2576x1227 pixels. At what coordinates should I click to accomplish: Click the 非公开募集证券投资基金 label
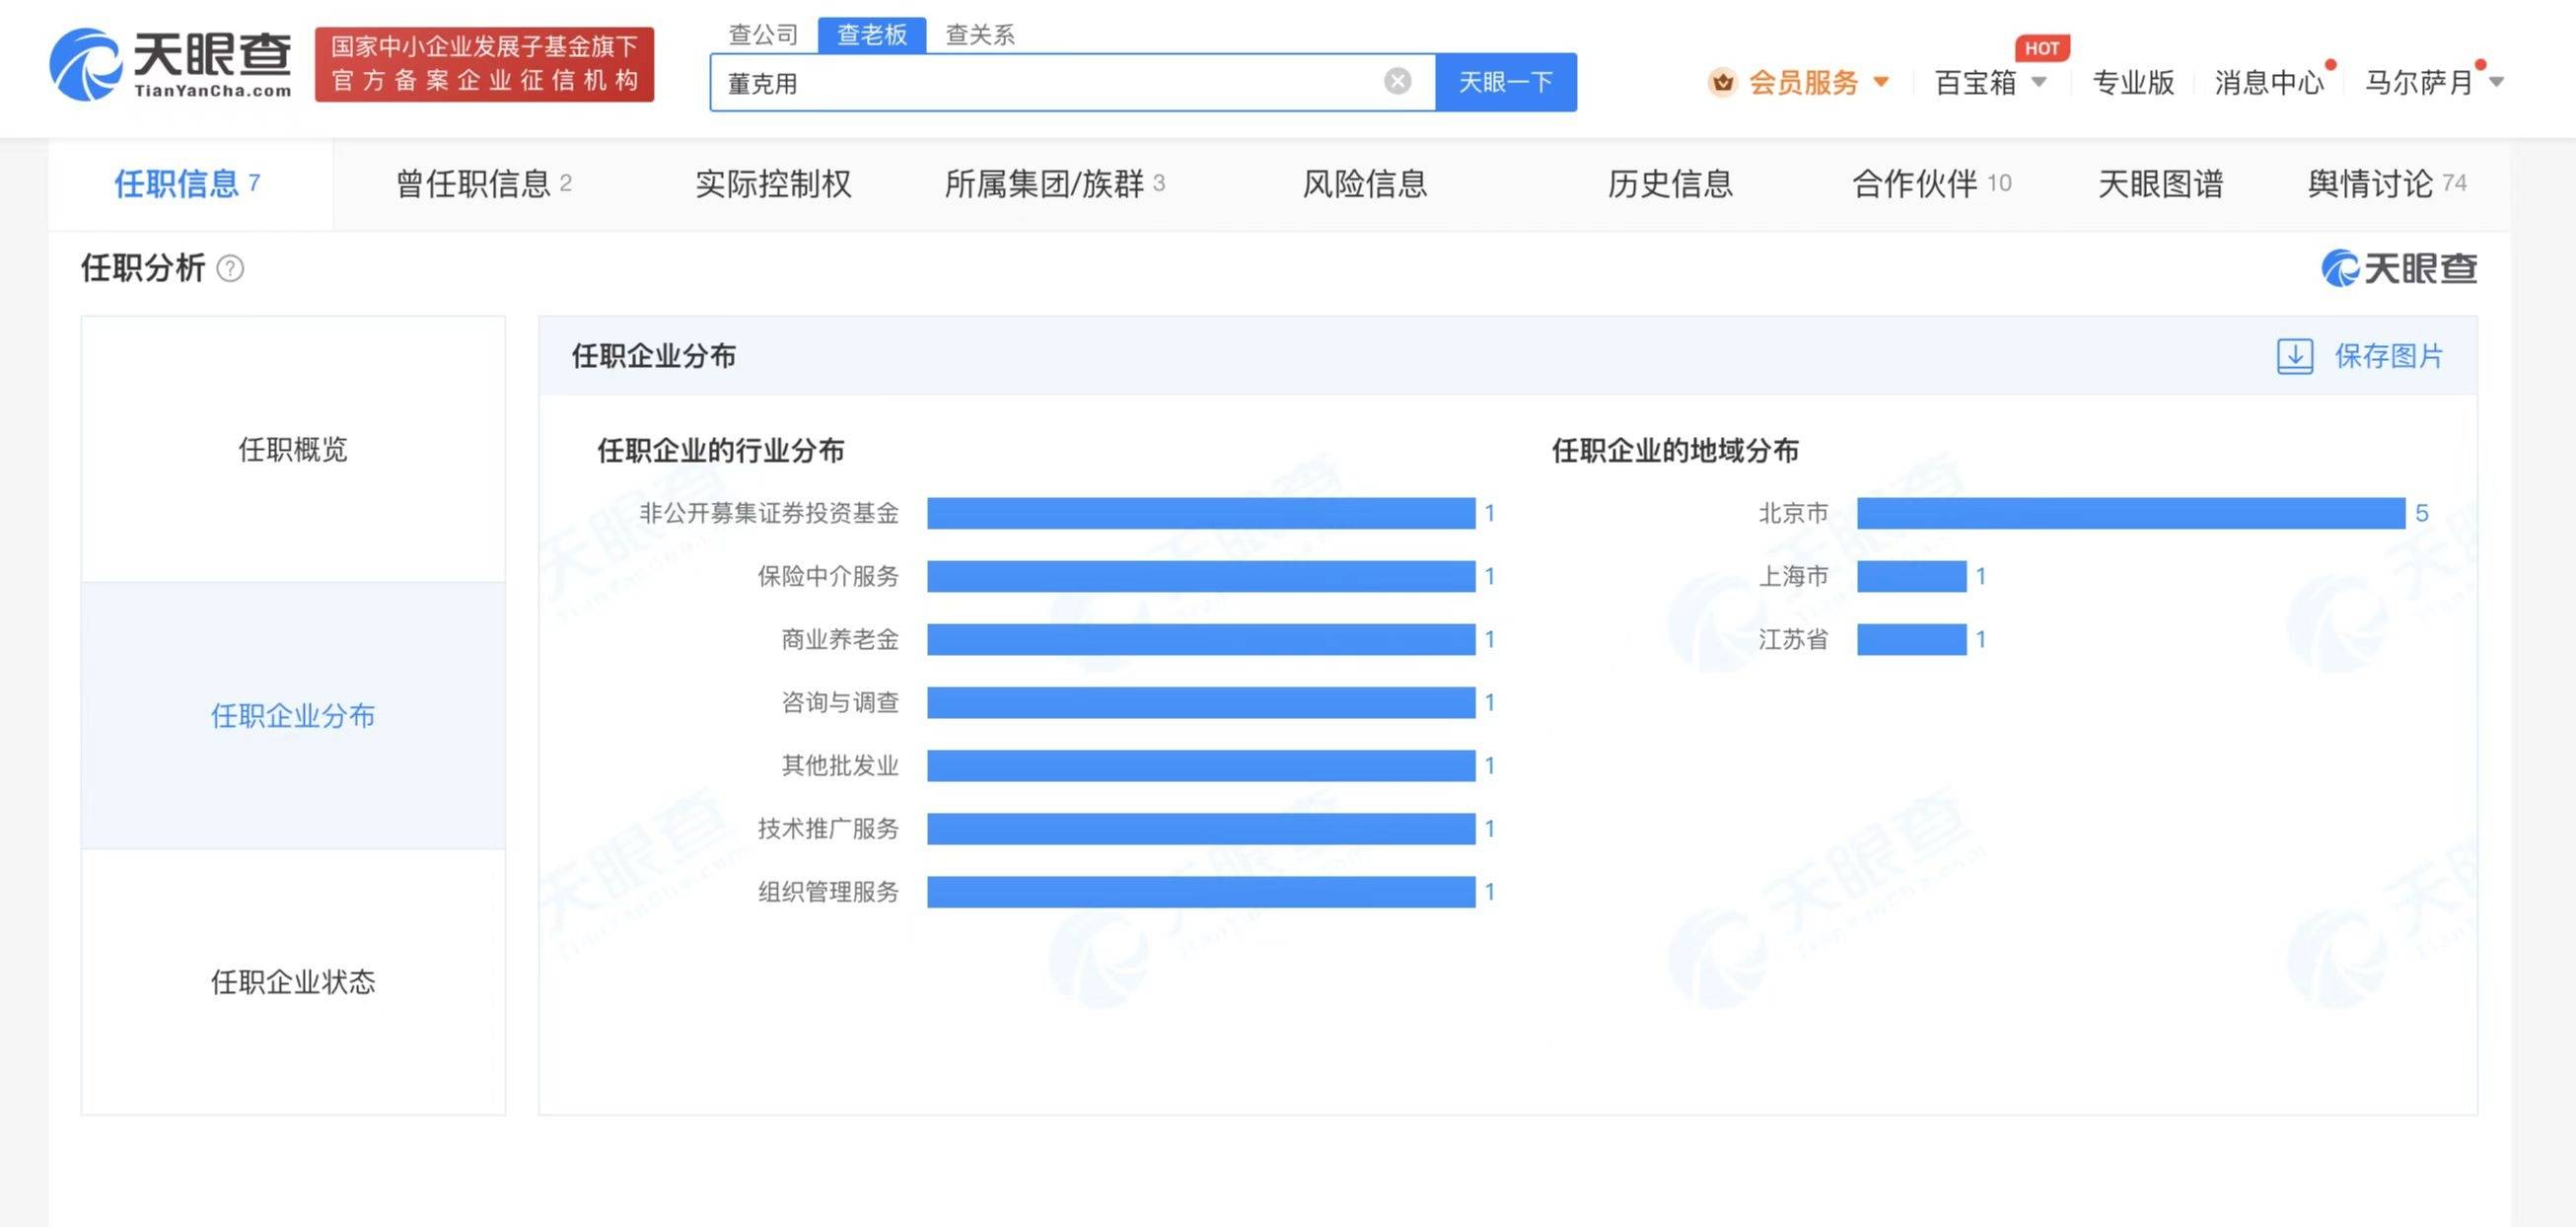pos(769,513)
